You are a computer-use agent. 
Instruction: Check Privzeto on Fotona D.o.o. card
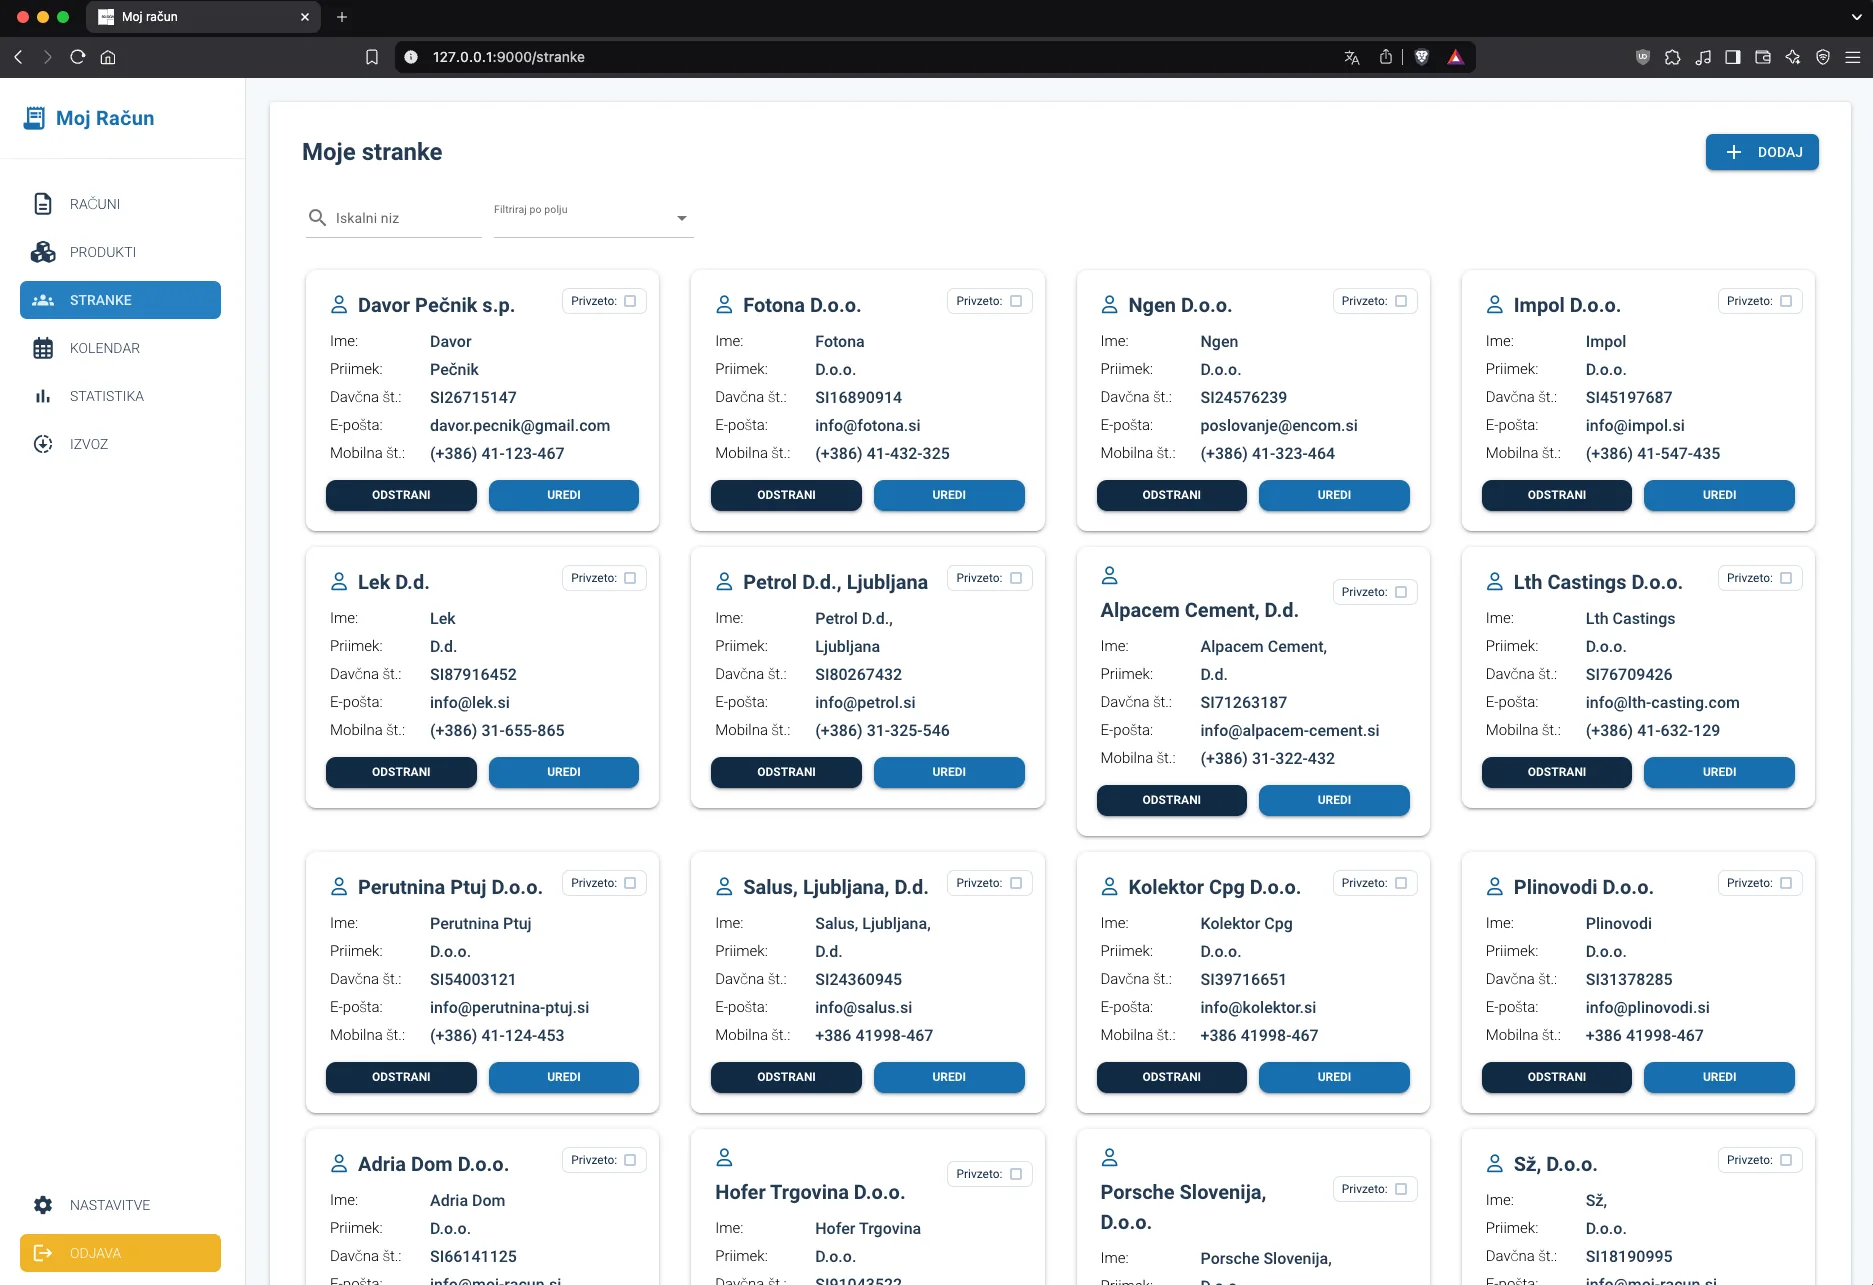1016,301
